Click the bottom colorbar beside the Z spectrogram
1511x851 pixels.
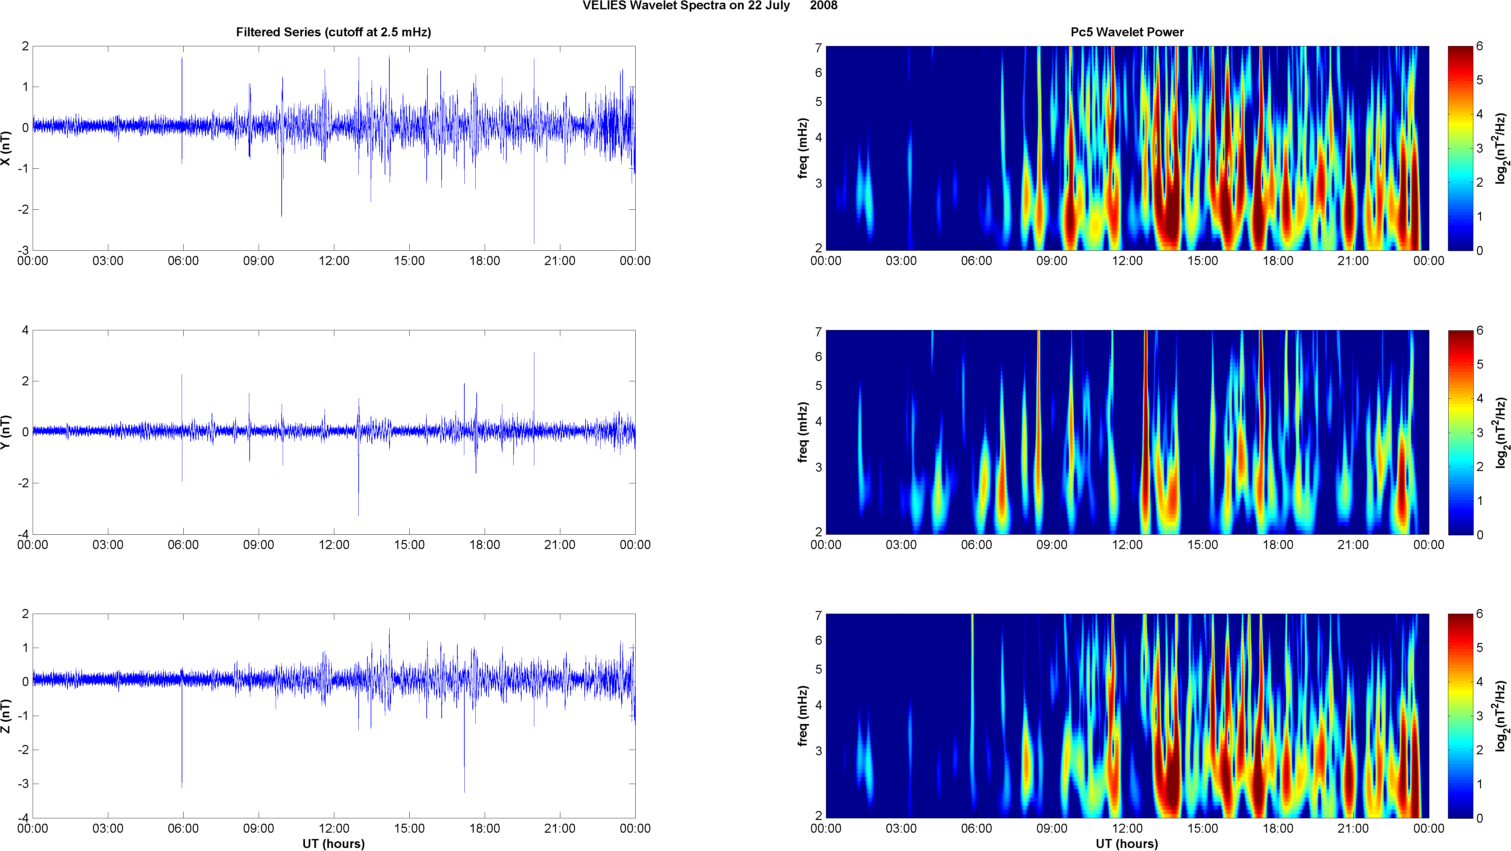point(1460,716)
